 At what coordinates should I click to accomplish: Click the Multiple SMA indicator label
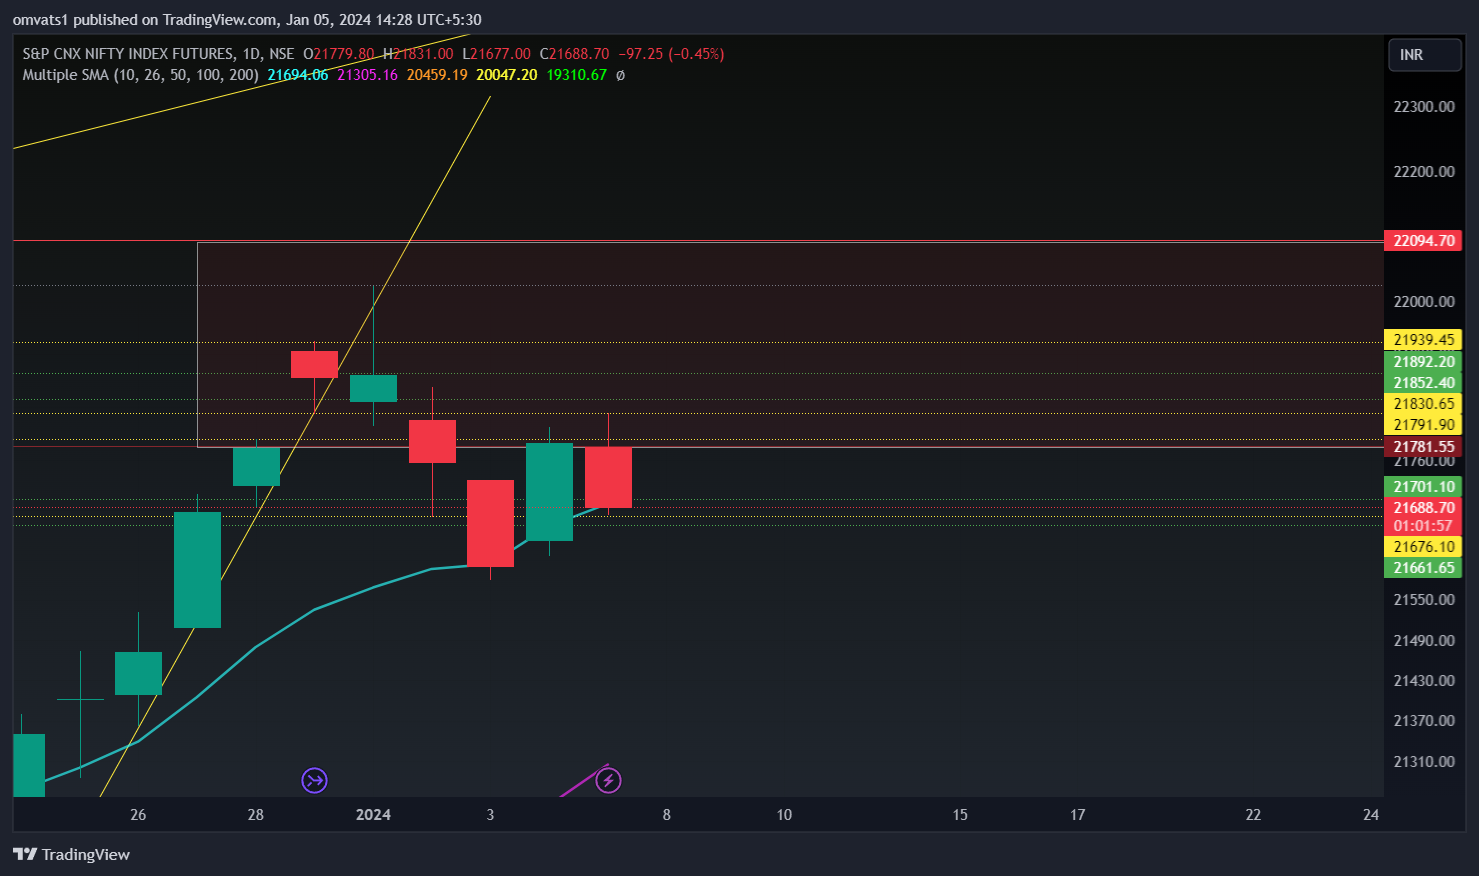[140, 75]
